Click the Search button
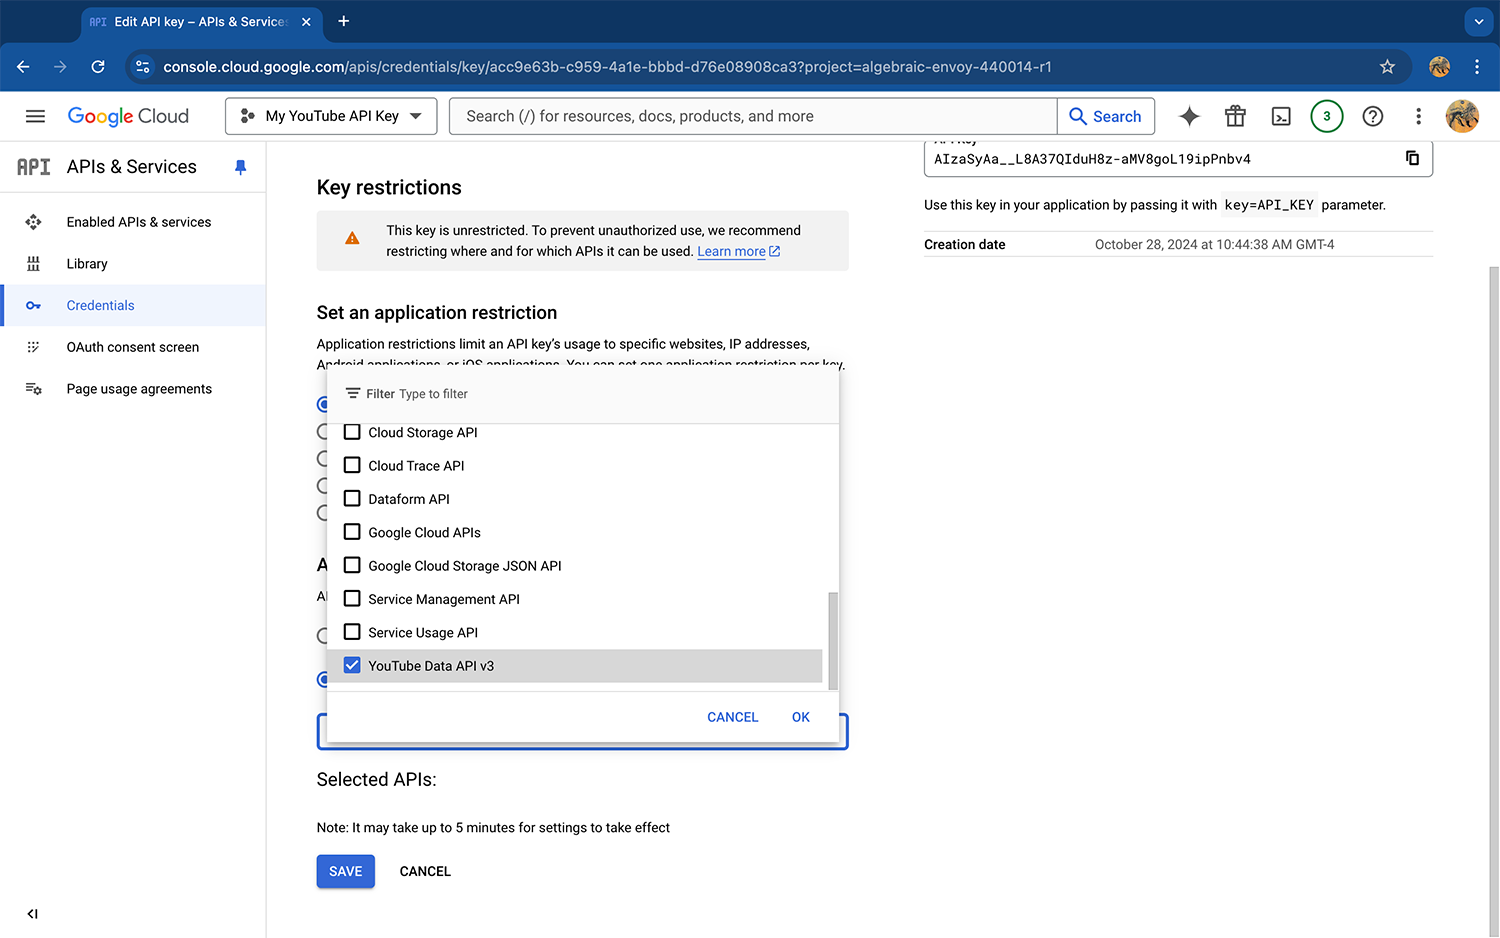This screenshot has width=1500, height=938. [x=1106, y=116]
